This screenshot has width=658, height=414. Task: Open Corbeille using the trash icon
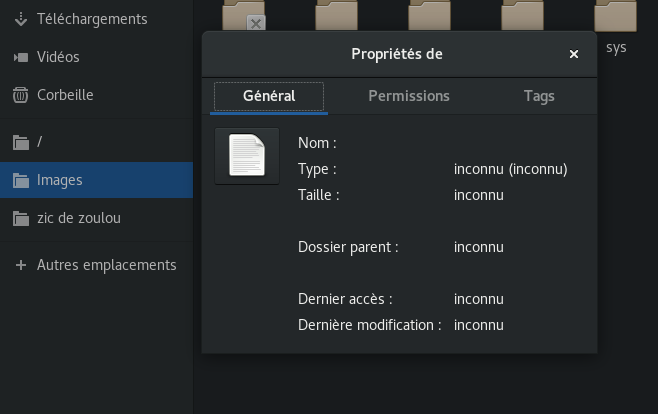[20, 95]
